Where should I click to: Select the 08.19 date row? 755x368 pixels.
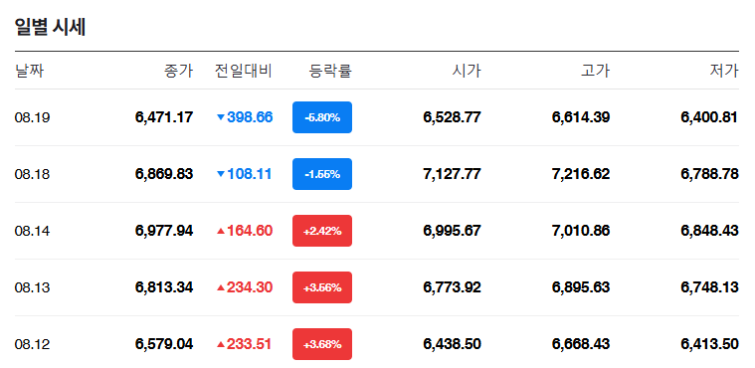(377, 117)
